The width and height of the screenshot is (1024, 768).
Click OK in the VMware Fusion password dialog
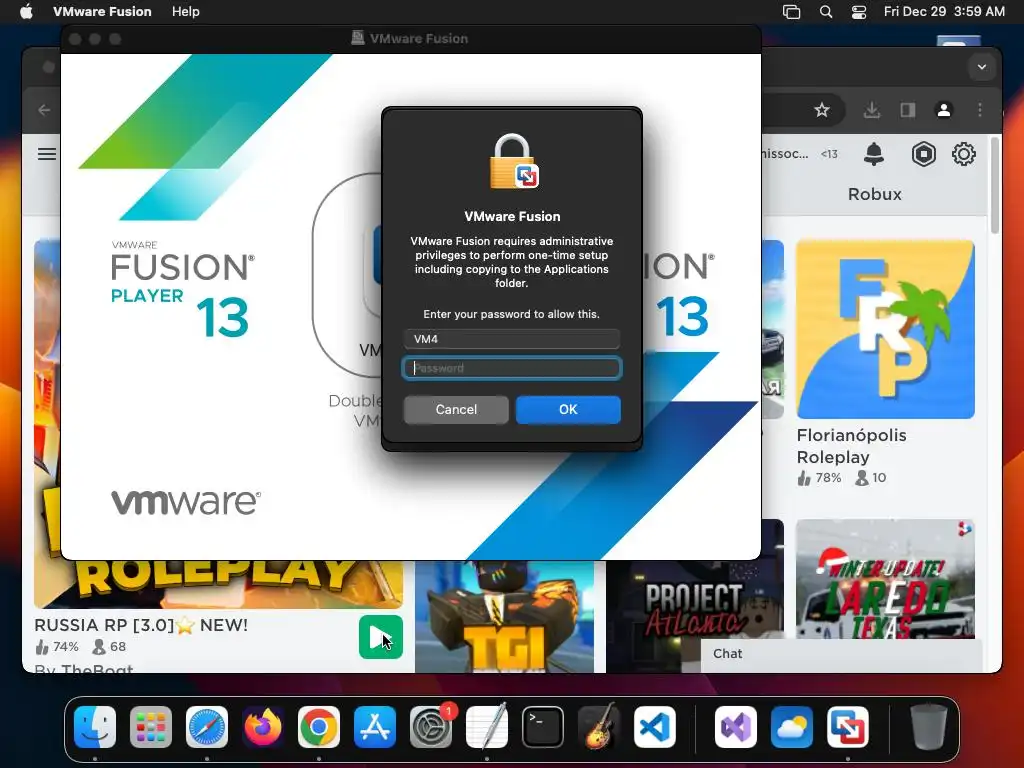click(568, 409)
